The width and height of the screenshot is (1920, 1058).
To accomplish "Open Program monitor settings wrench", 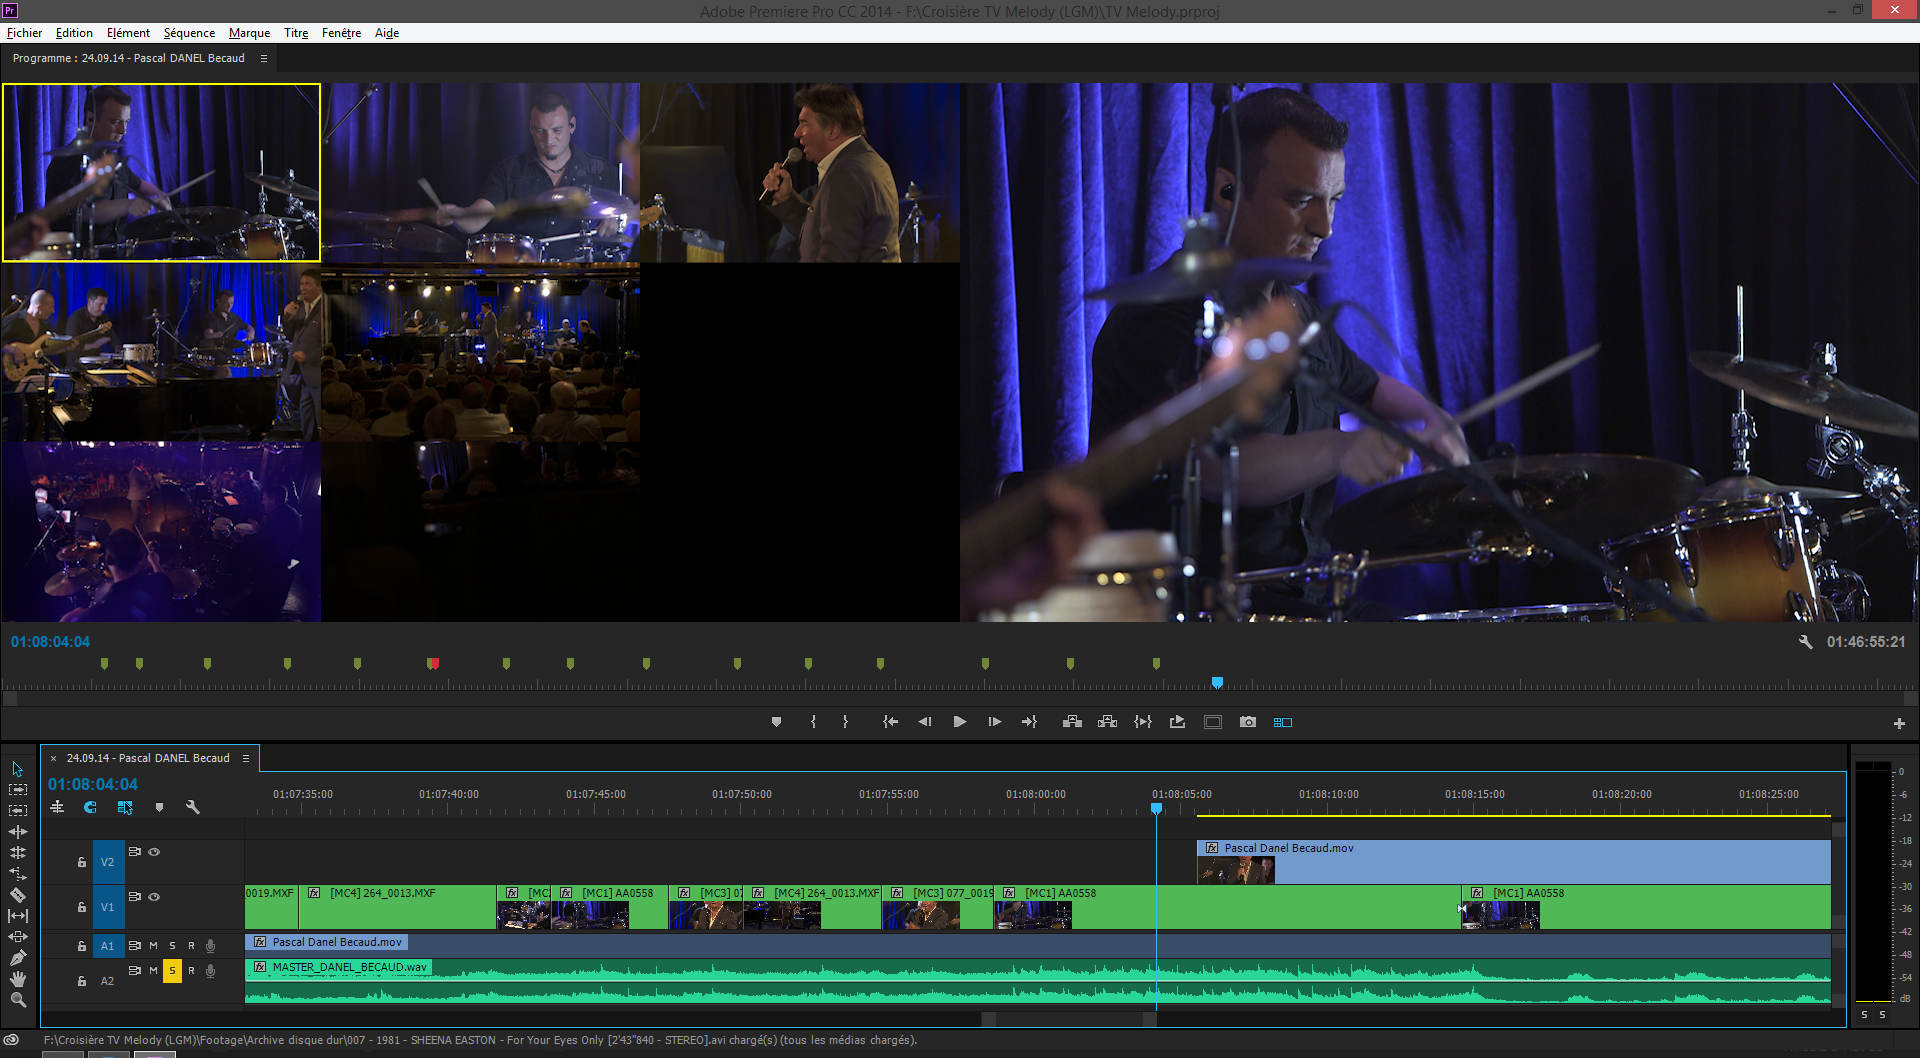I will (x=1806, y=642).
